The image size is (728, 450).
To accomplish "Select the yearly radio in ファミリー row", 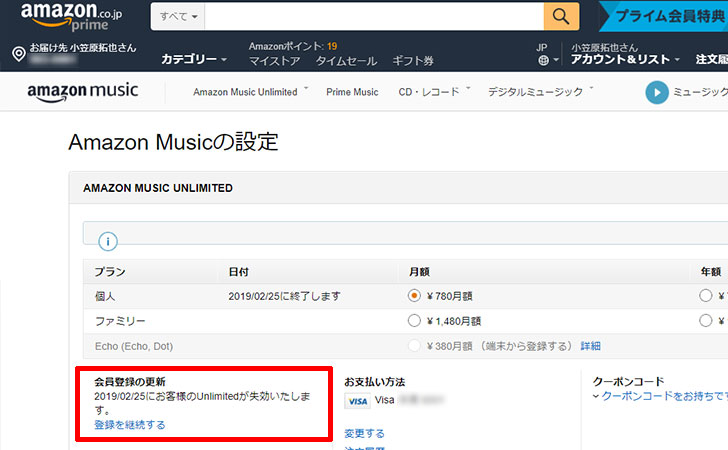I will click(705, 321).
